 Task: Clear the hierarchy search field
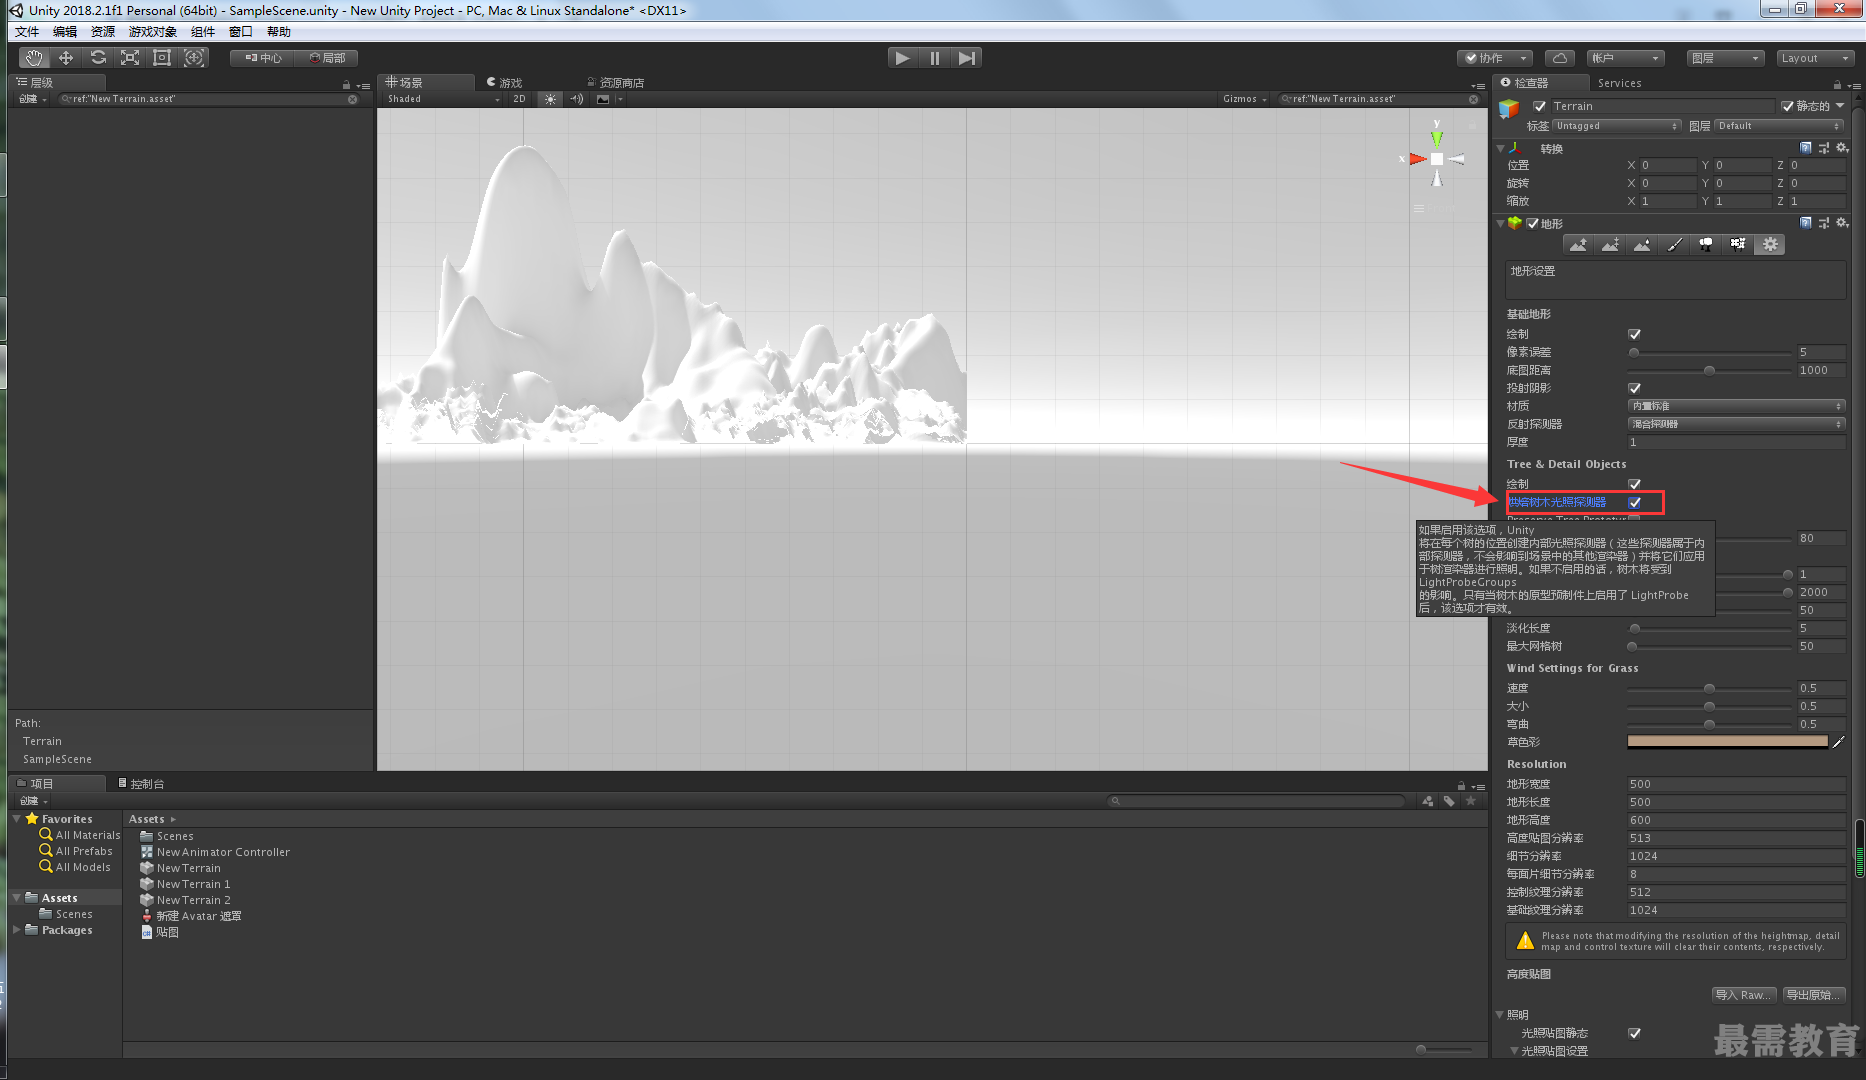tap(353, 99)
